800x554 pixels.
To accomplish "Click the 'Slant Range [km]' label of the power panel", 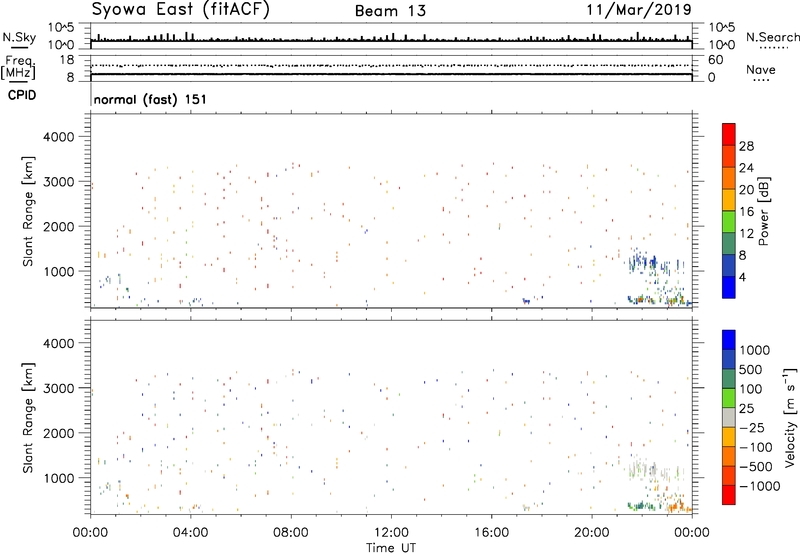I will [x=28, y=211].
